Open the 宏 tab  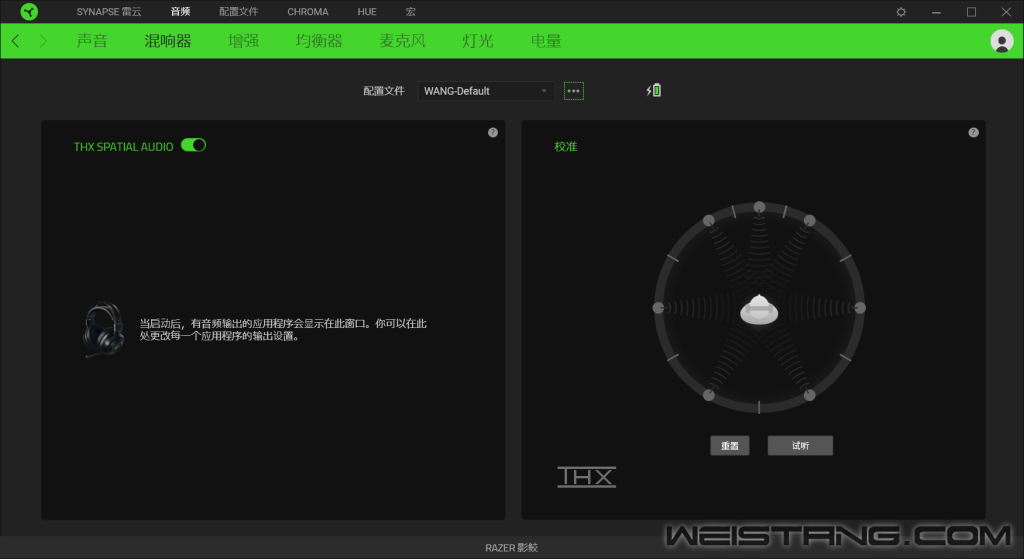click(x=410, y=12)
